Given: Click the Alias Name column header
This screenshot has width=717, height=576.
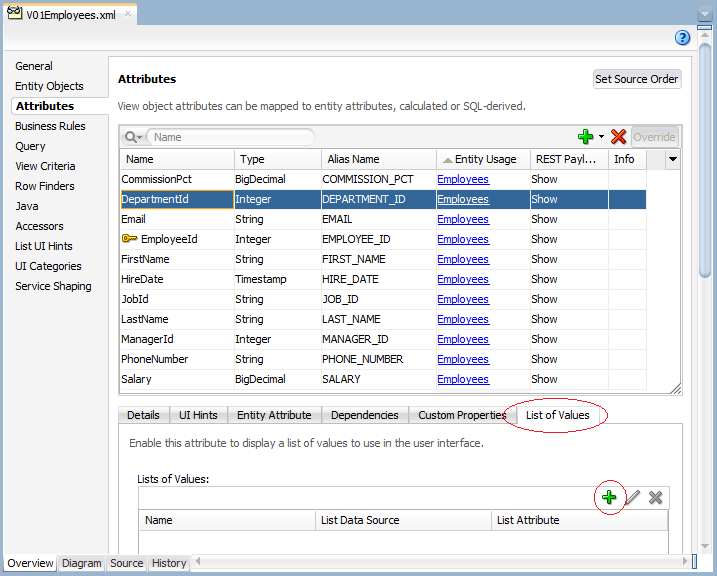Looking at the screenshot, I should click(379, 159).
